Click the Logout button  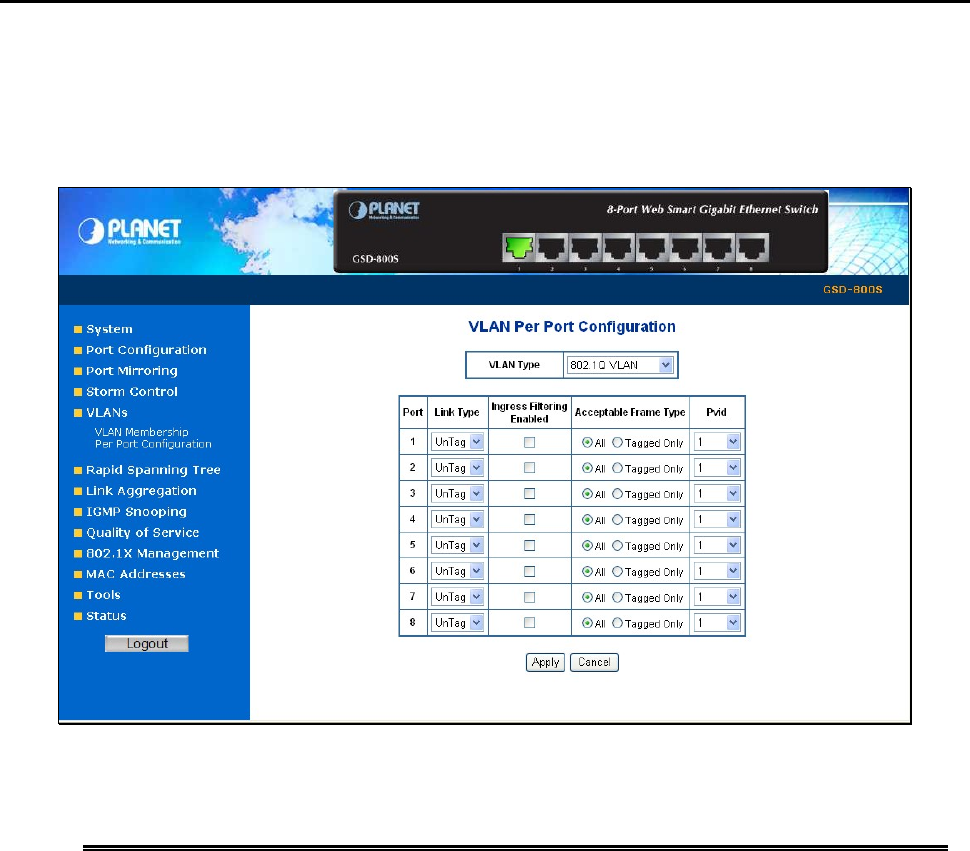147,643
